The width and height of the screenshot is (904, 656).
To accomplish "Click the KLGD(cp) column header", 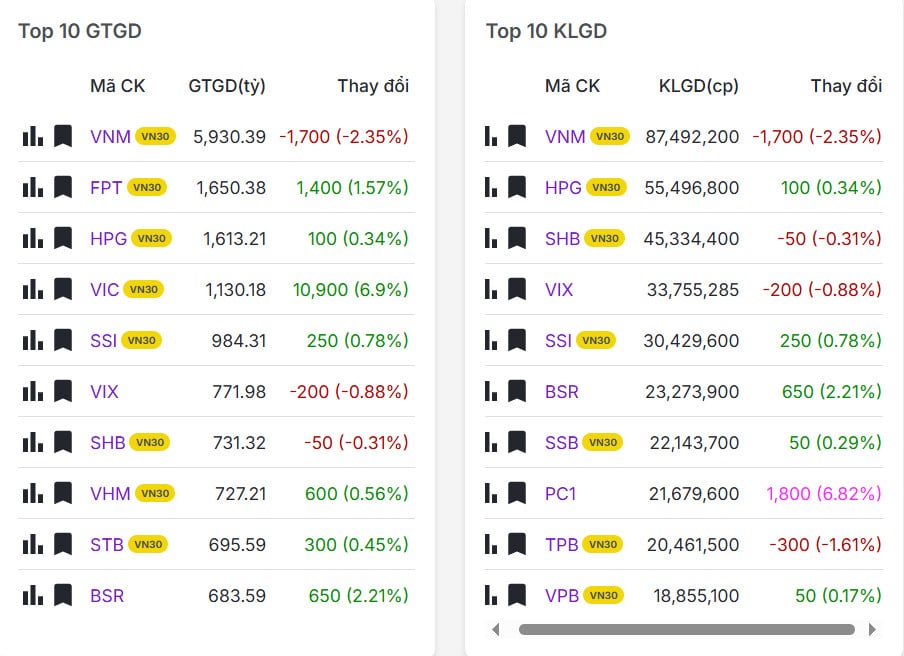I will pos(698,86).
